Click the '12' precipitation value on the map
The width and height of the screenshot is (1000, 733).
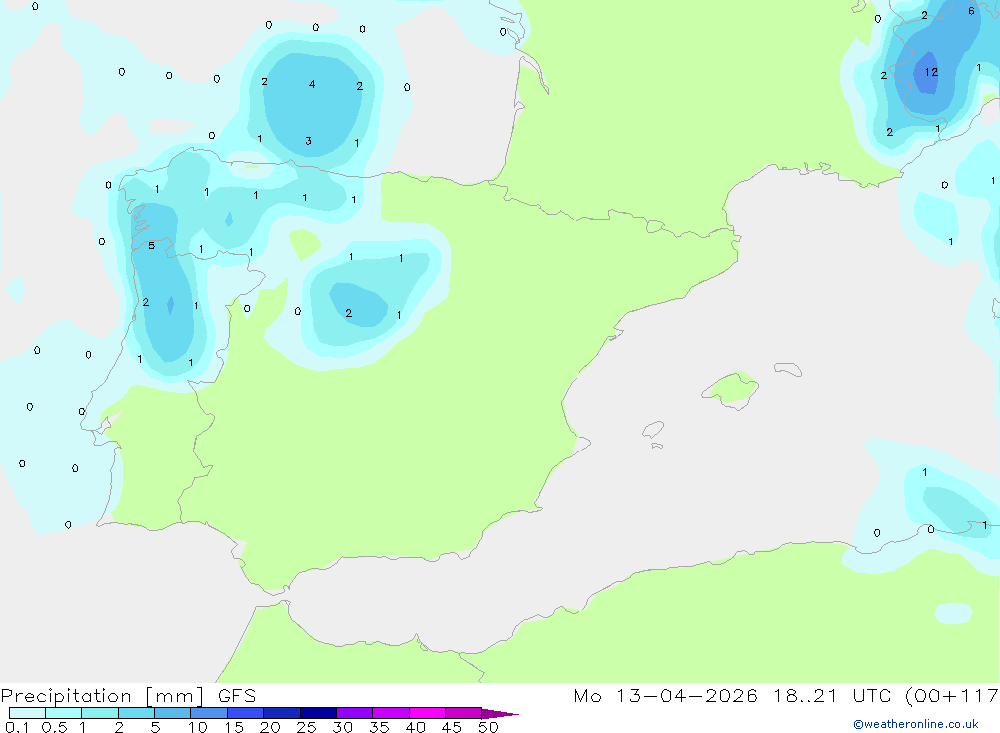(x=931, y=72)
